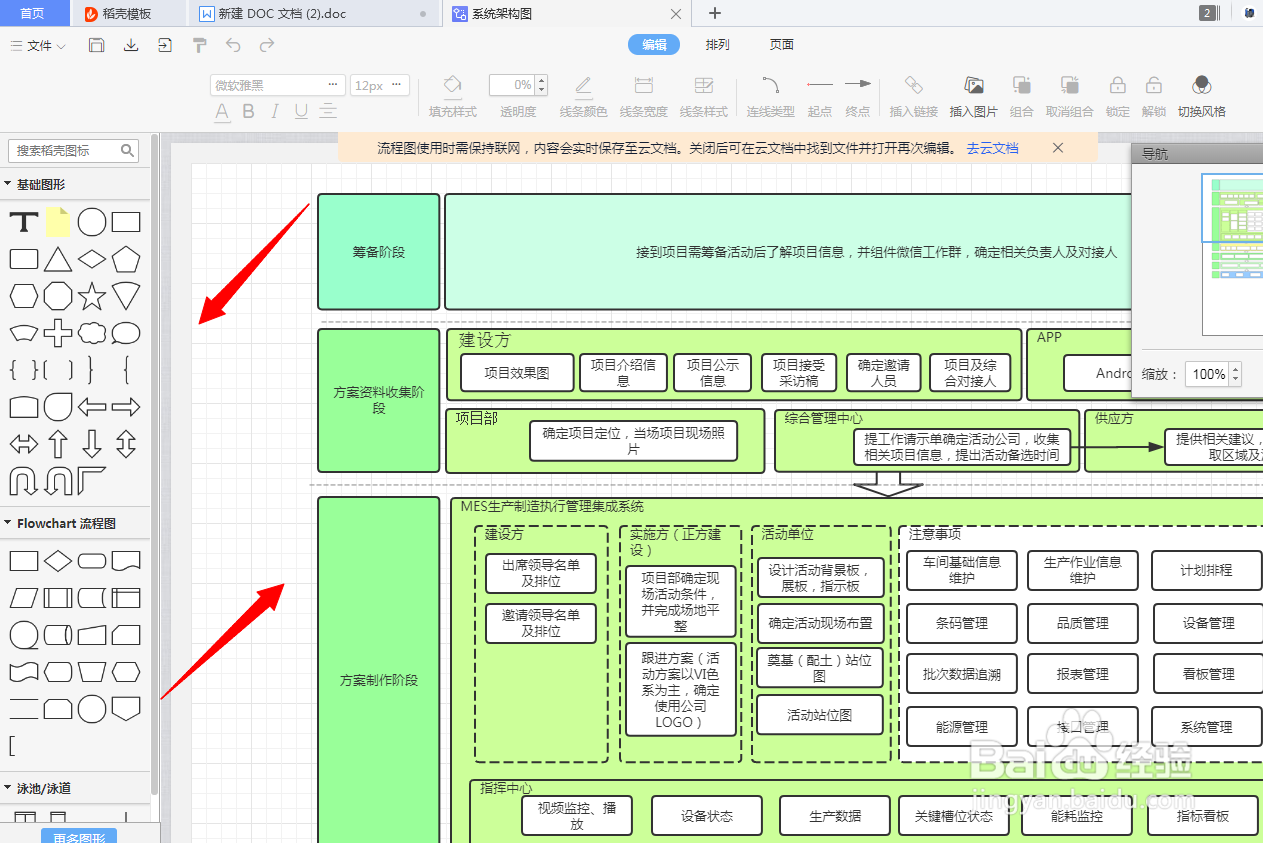Increase the 透明度 opacity value with the stepper
This screenshot has width=1263, height=843.
click(540, 80)
